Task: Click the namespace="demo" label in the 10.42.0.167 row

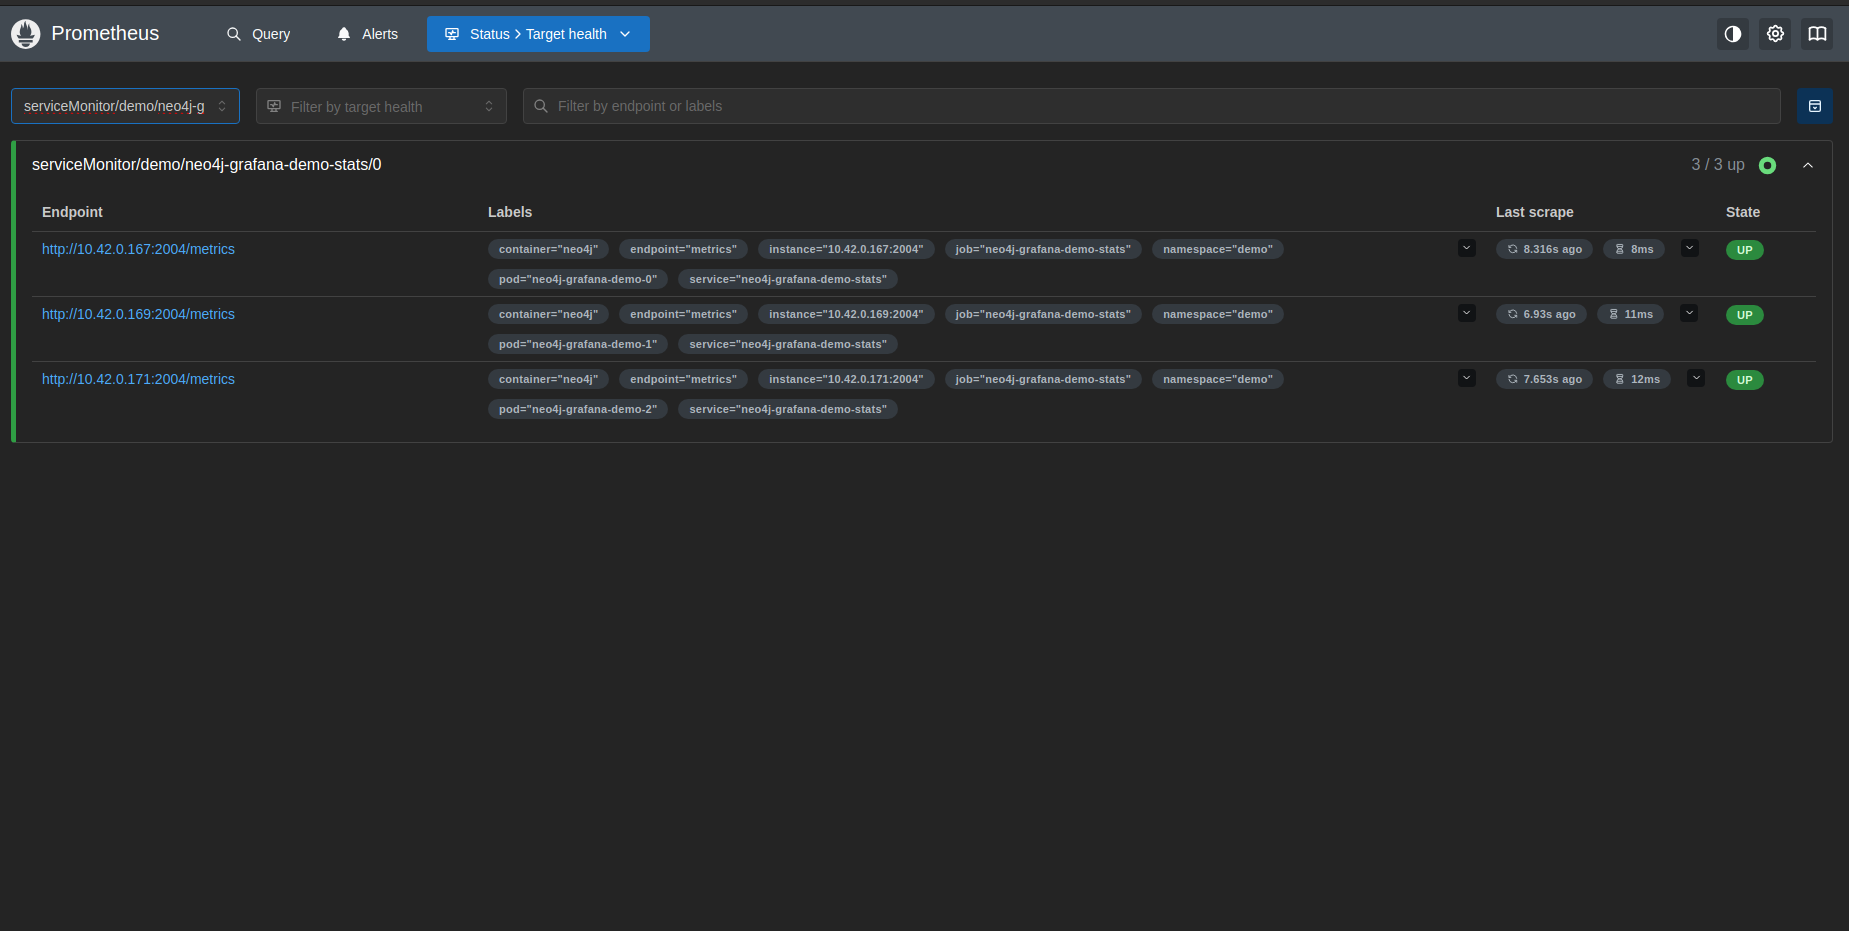Action: tap(1218, 249)
